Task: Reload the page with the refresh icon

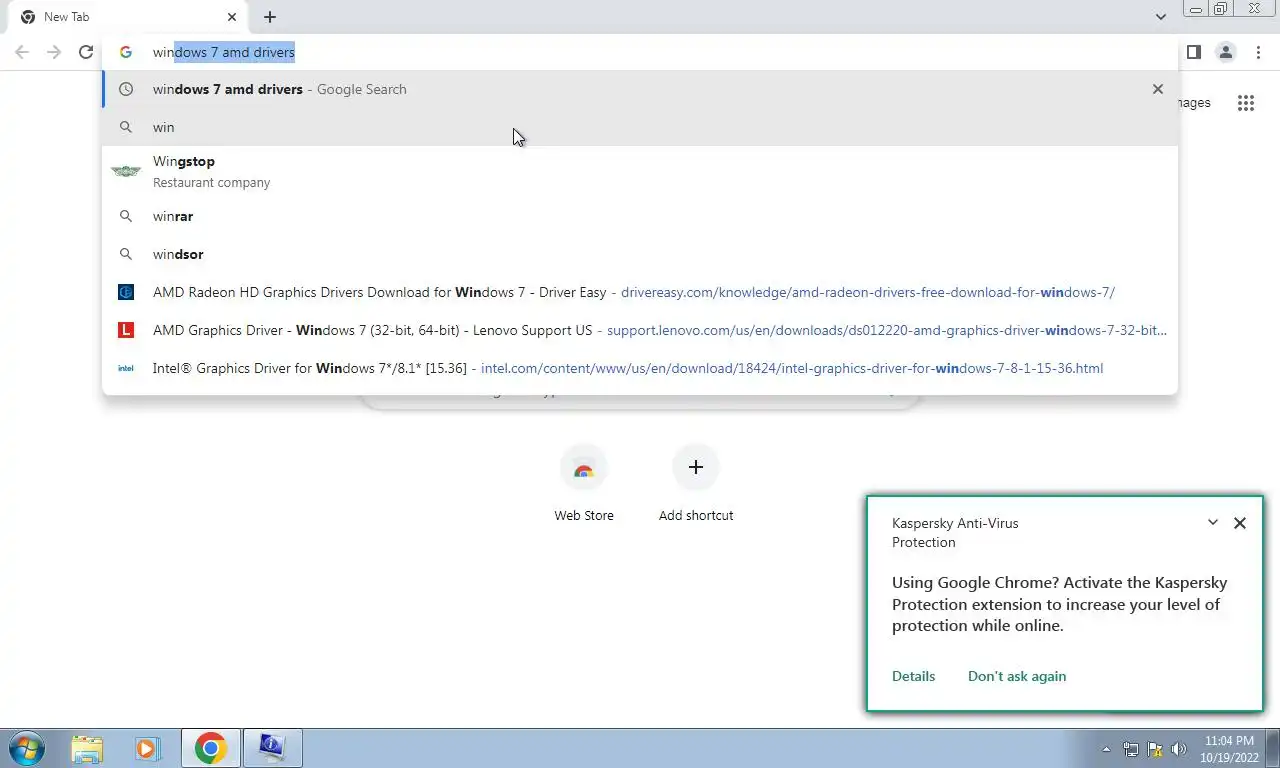Action: point(86,52)
